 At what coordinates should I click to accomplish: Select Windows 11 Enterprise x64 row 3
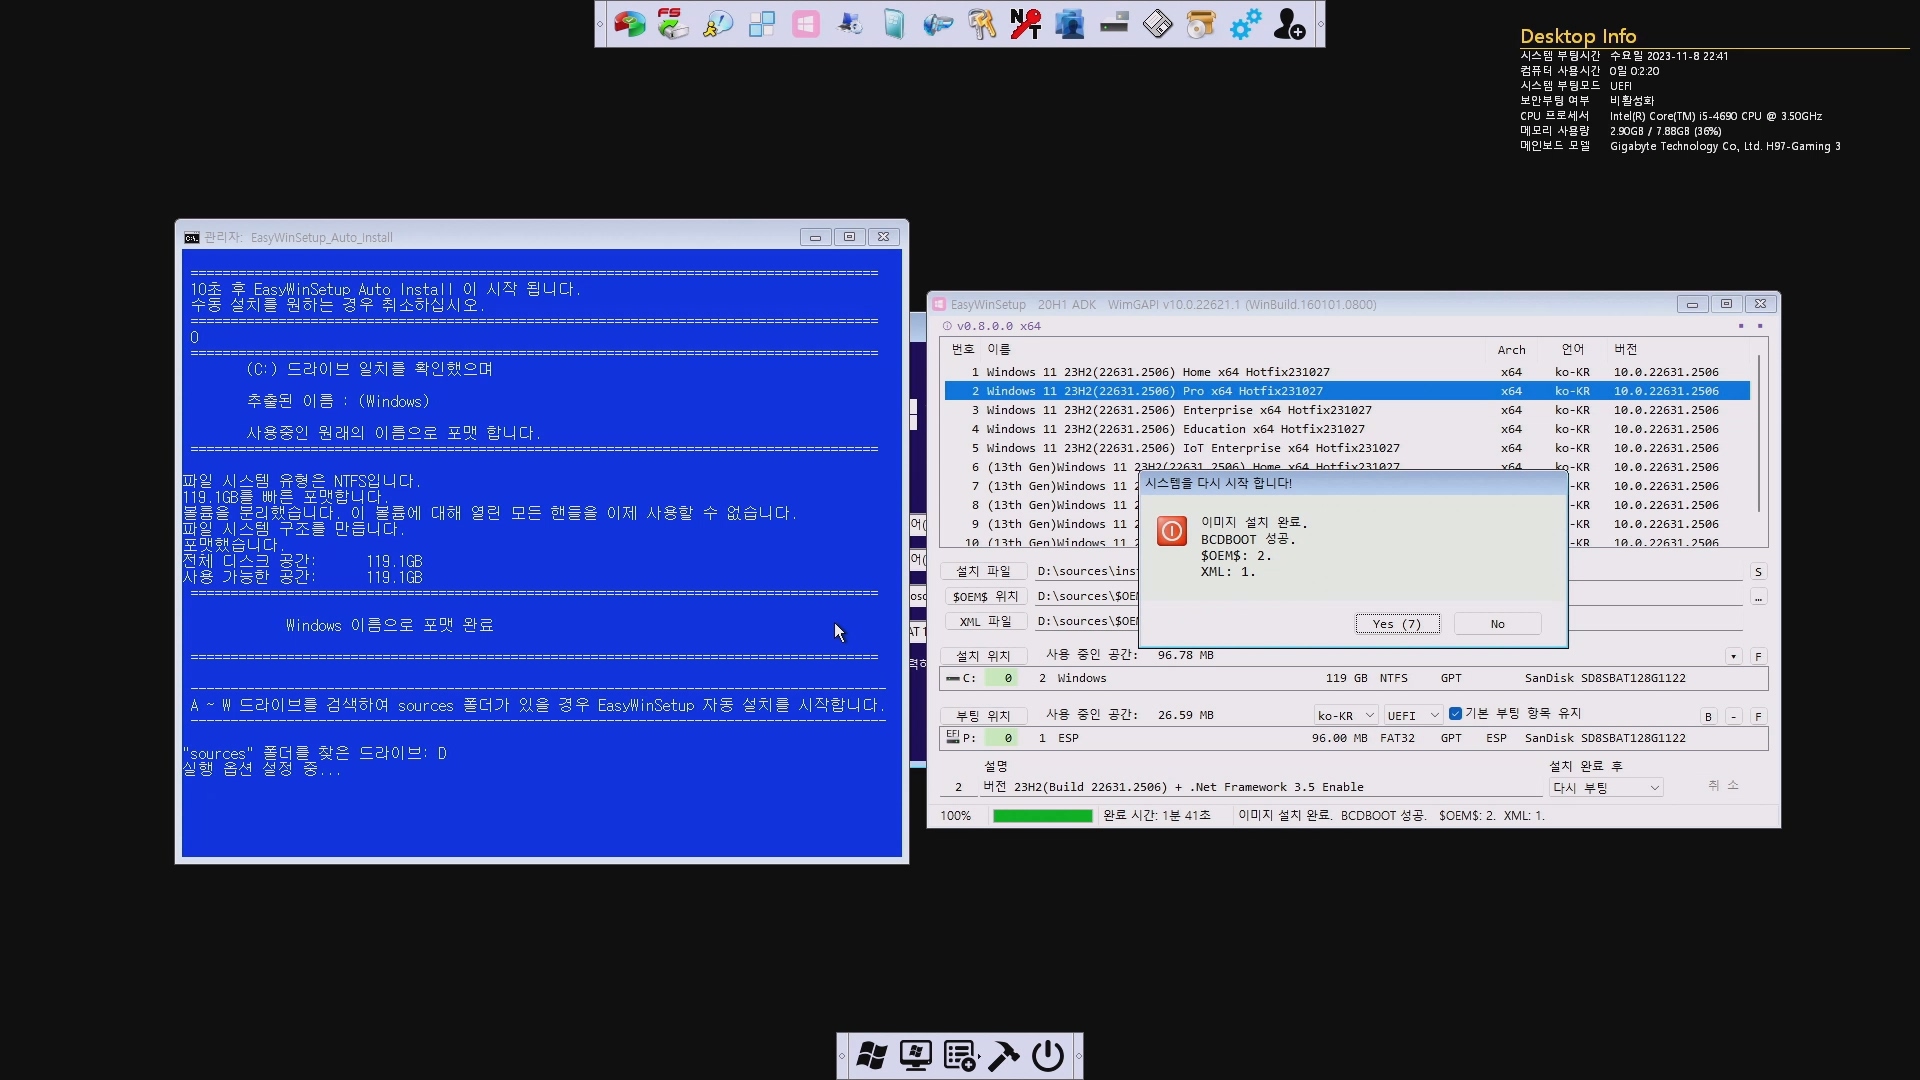coord(1347,410)
